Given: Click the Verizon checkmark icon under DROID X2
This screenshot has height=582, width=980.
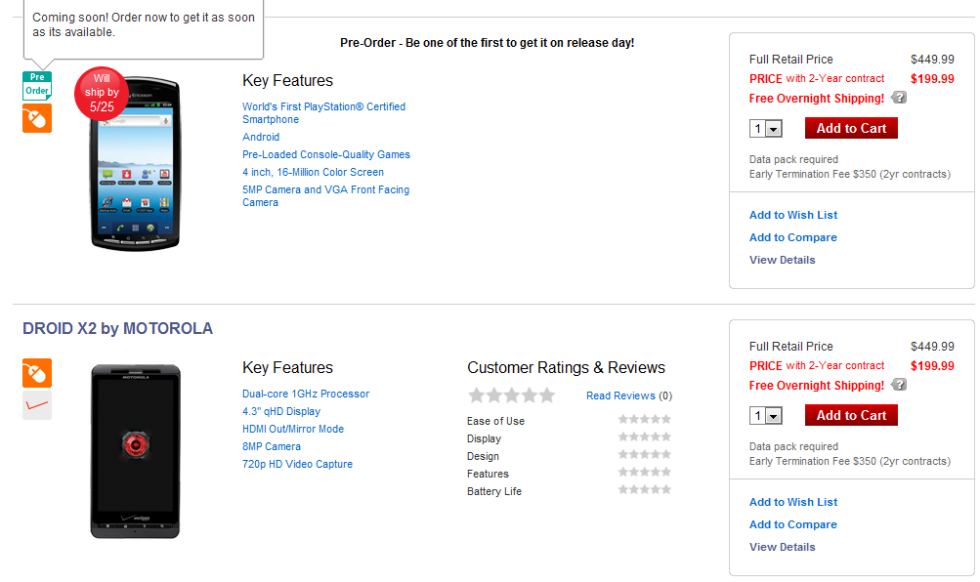Looking at the screenshot, I should click(37, 405).
